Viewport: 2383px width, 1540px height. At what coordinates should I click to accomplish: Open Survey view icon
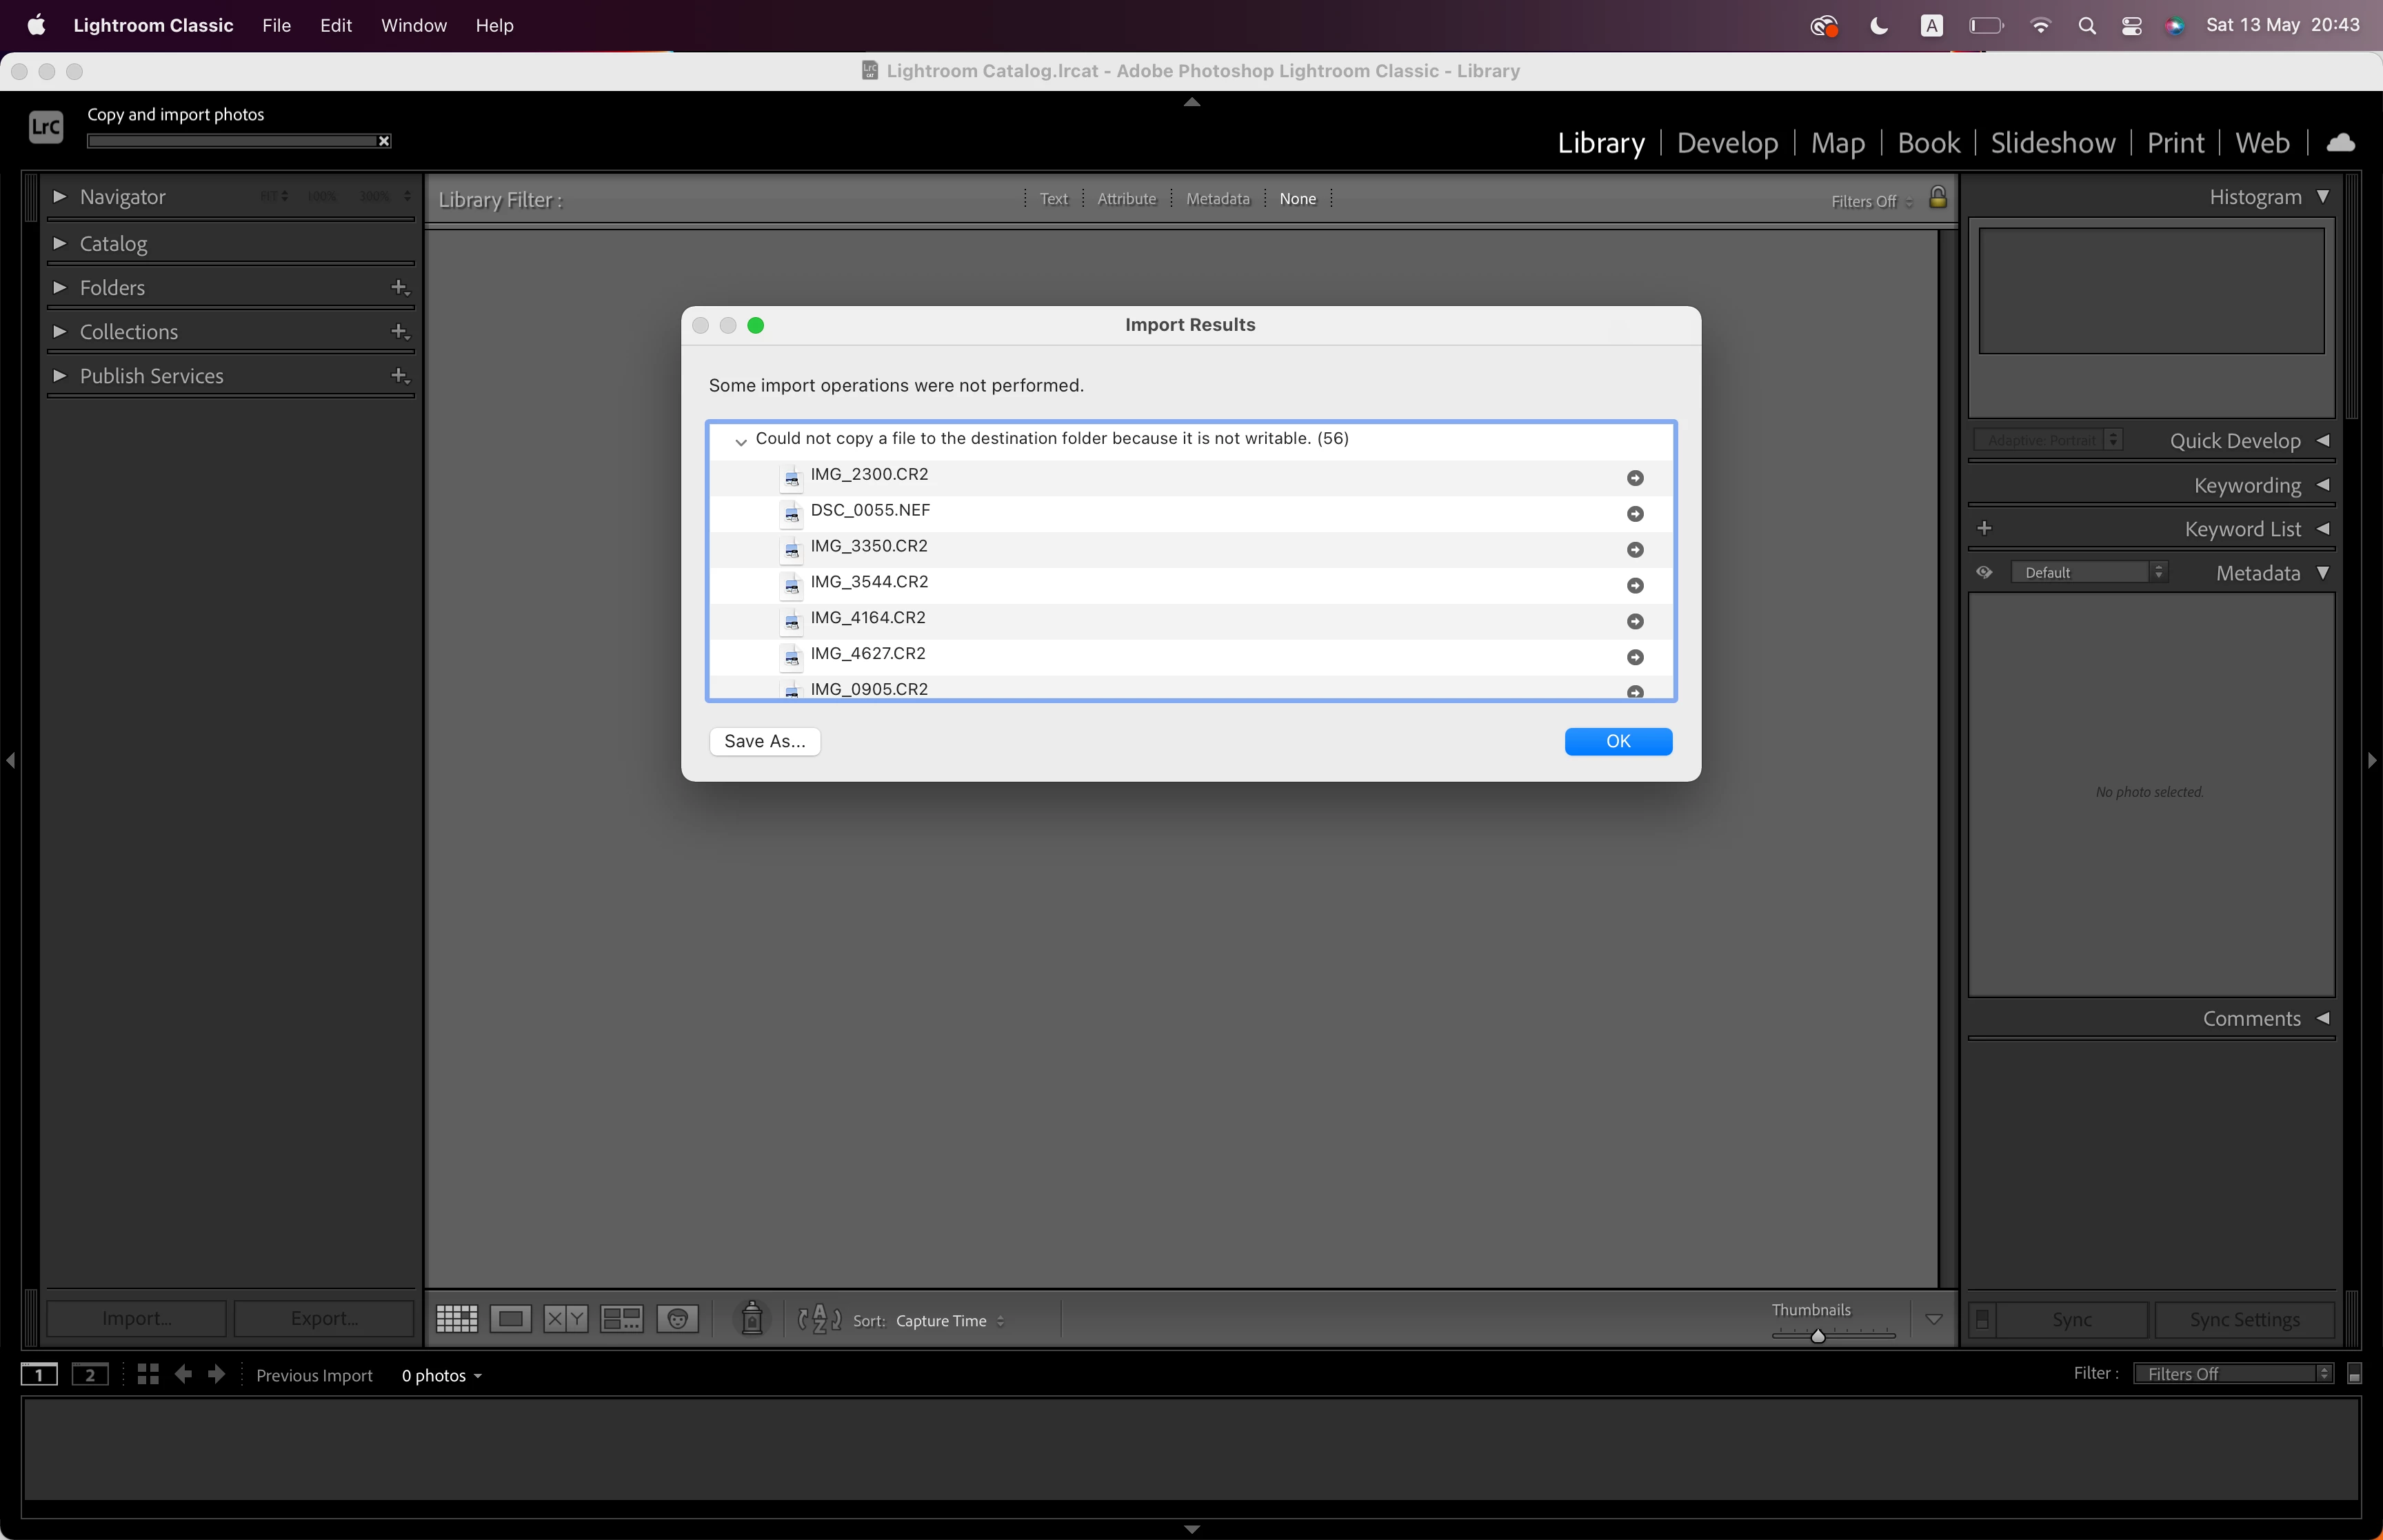[x=621, y=1319]
